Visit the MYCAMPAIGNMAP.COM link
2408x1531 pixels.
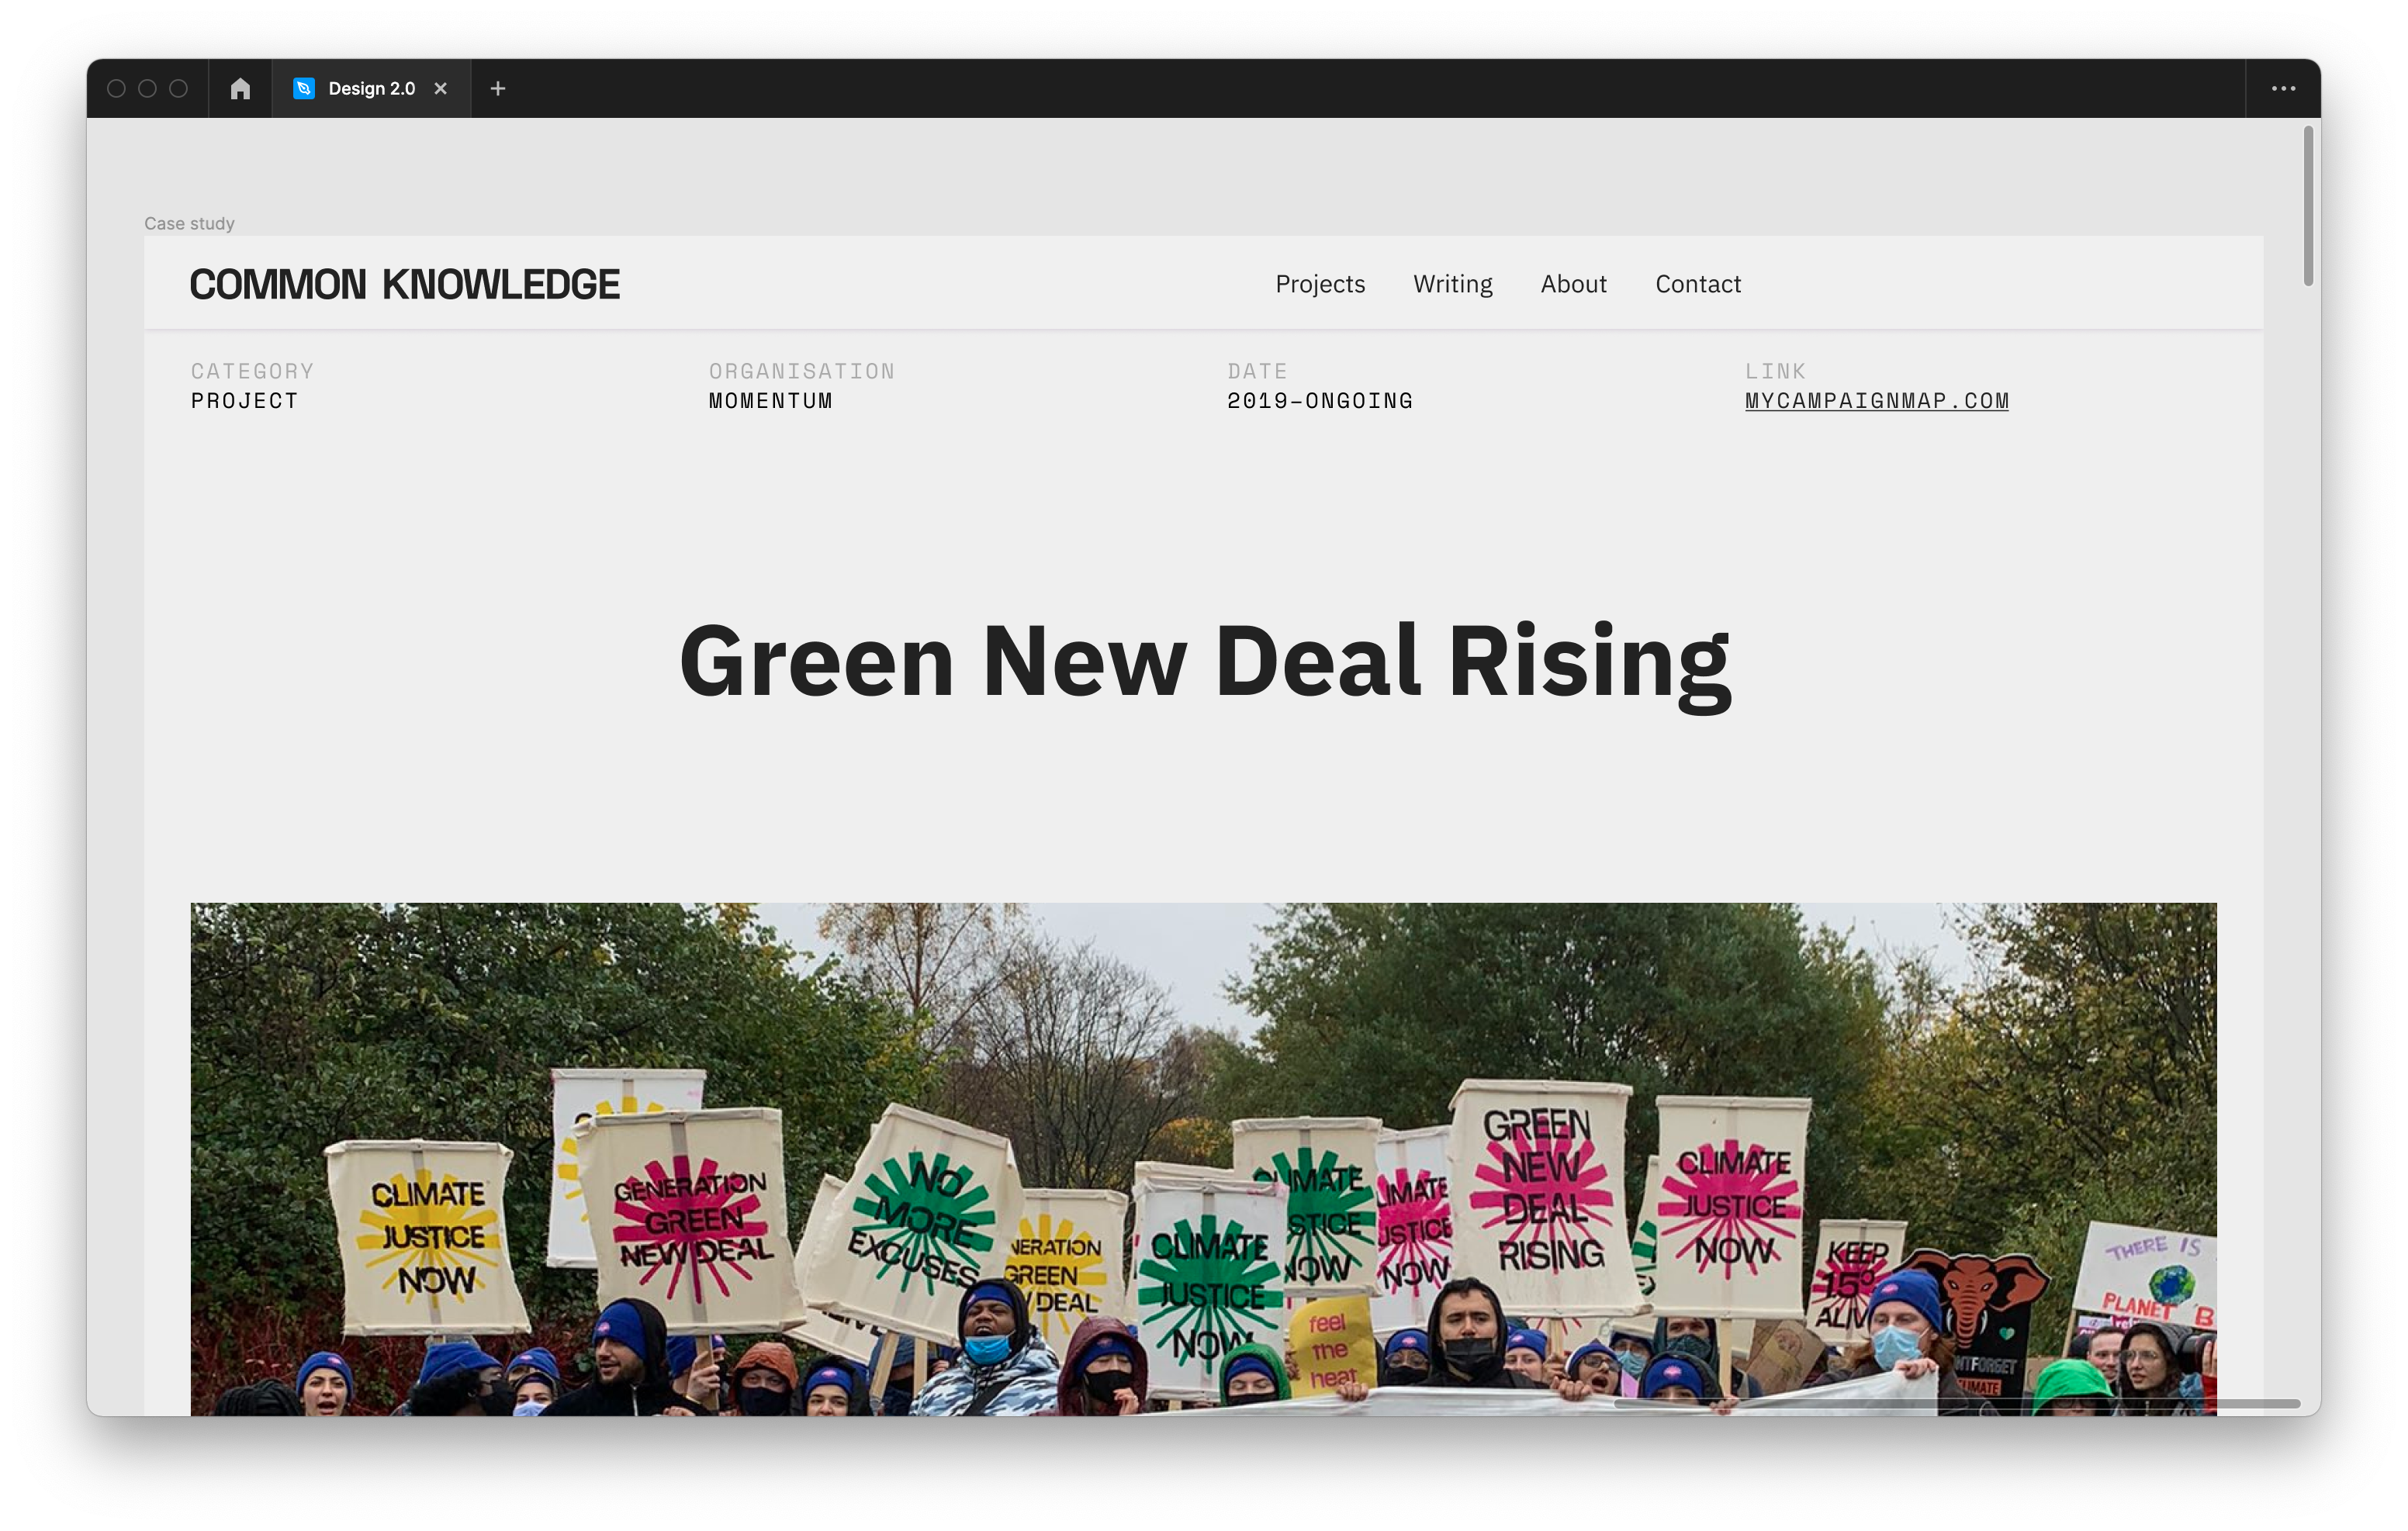(x=1877, y=401)
